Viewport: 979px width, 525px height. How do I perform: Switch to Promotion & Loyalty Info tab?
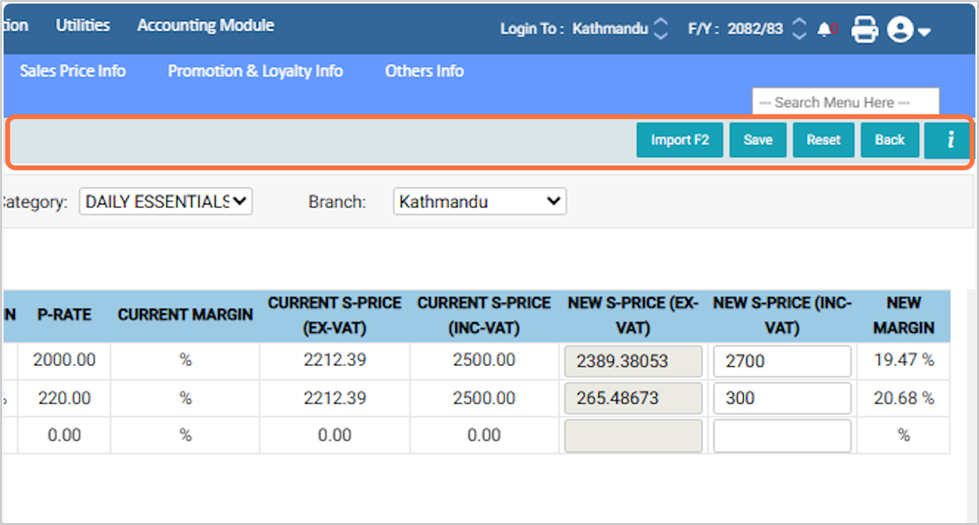pos(255,71)
